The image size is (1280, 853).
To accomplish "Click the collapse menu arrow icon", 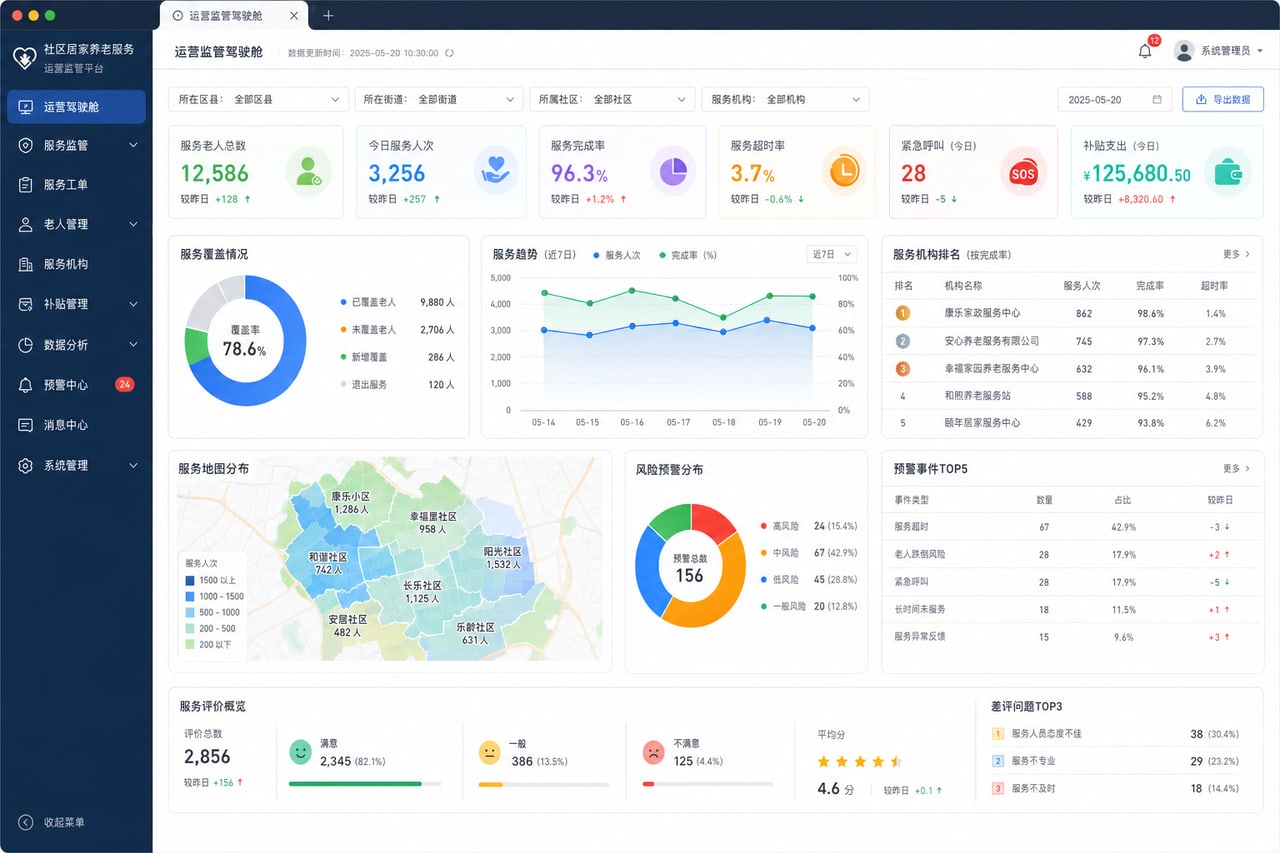I will pos(25,822).
